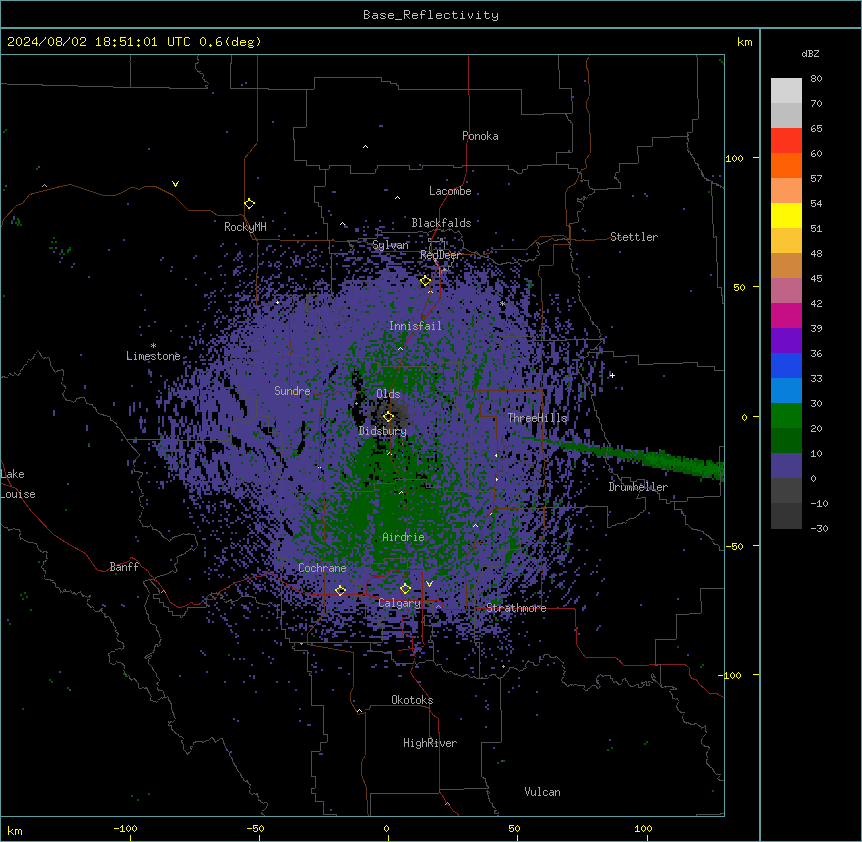Click the Sundre city label
This screenshot has height=842, width=862.
point(292,391)
